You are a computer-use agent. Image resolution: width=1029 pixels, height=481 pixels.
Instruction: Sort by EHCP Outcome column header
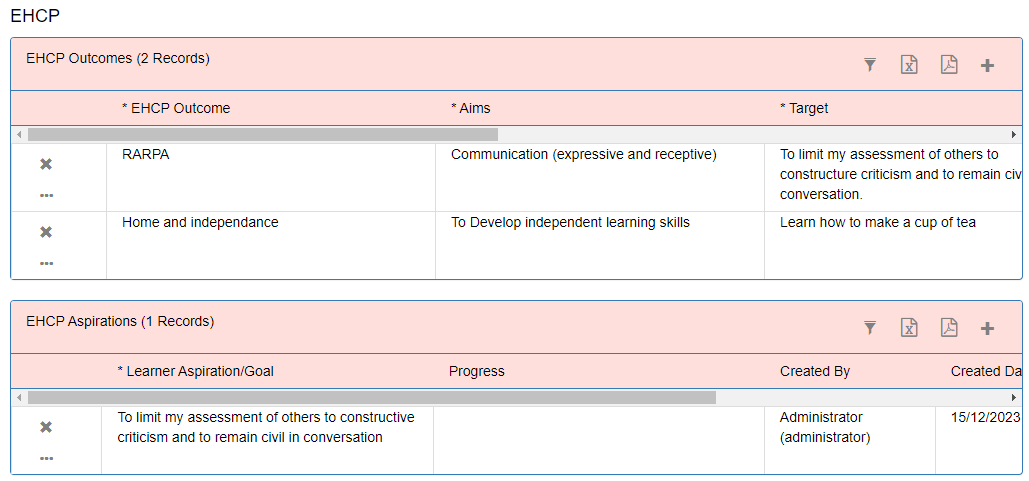(176, 108)
